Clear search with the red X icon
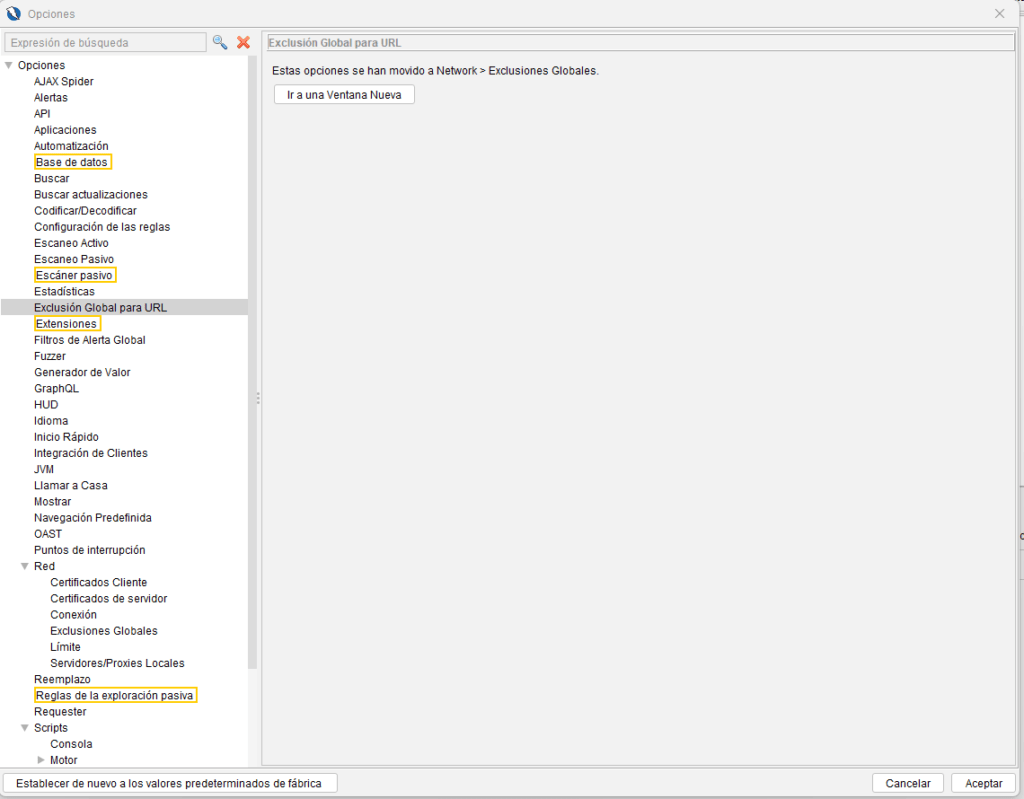The width and height of the screenshot is (1024, 799). (x=243, y=42)
